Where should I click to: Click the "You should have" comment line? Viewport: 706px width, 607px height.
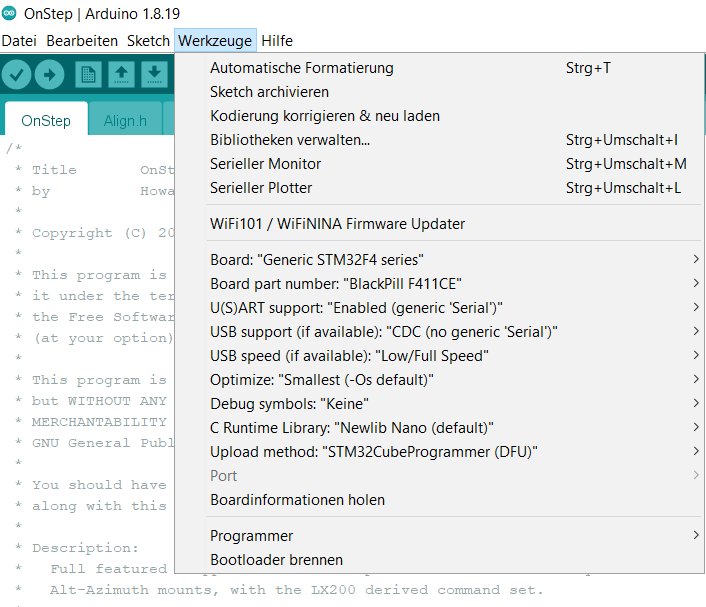click(91, 485)
